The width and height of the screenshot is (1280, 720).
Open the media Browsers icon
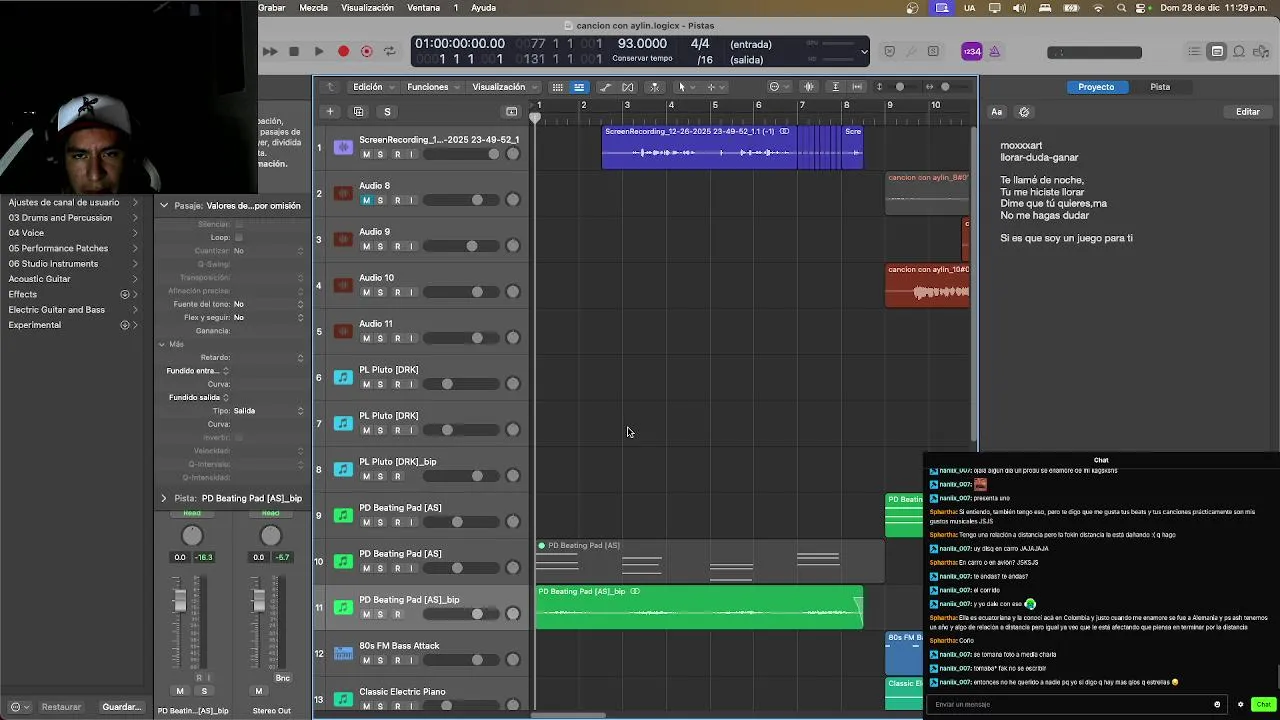click(1262, 51)
